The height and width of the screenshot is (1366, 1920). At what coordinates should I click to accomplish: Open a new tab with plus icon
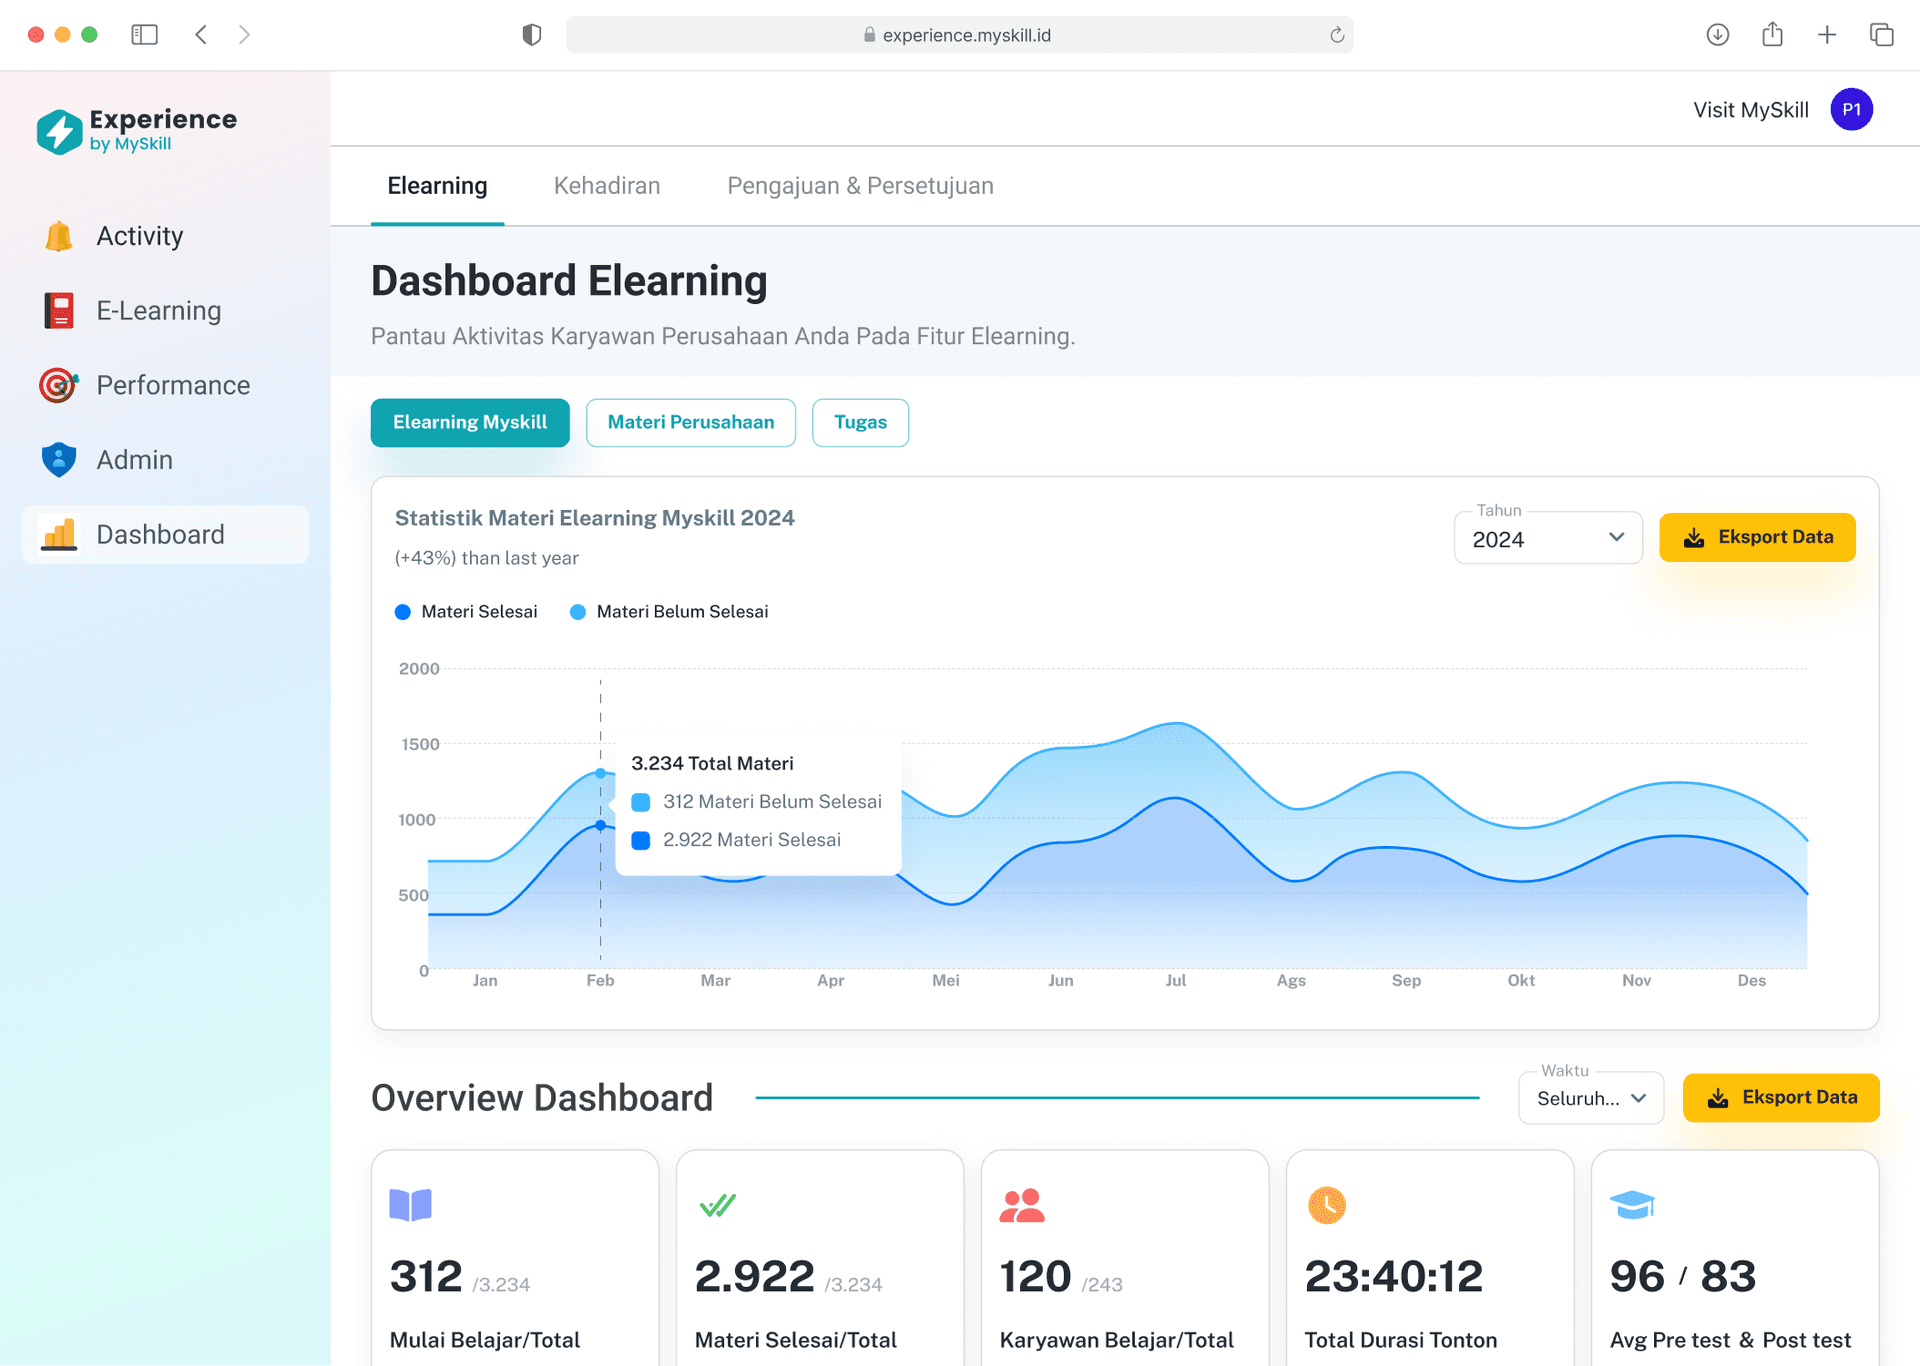1827,35
